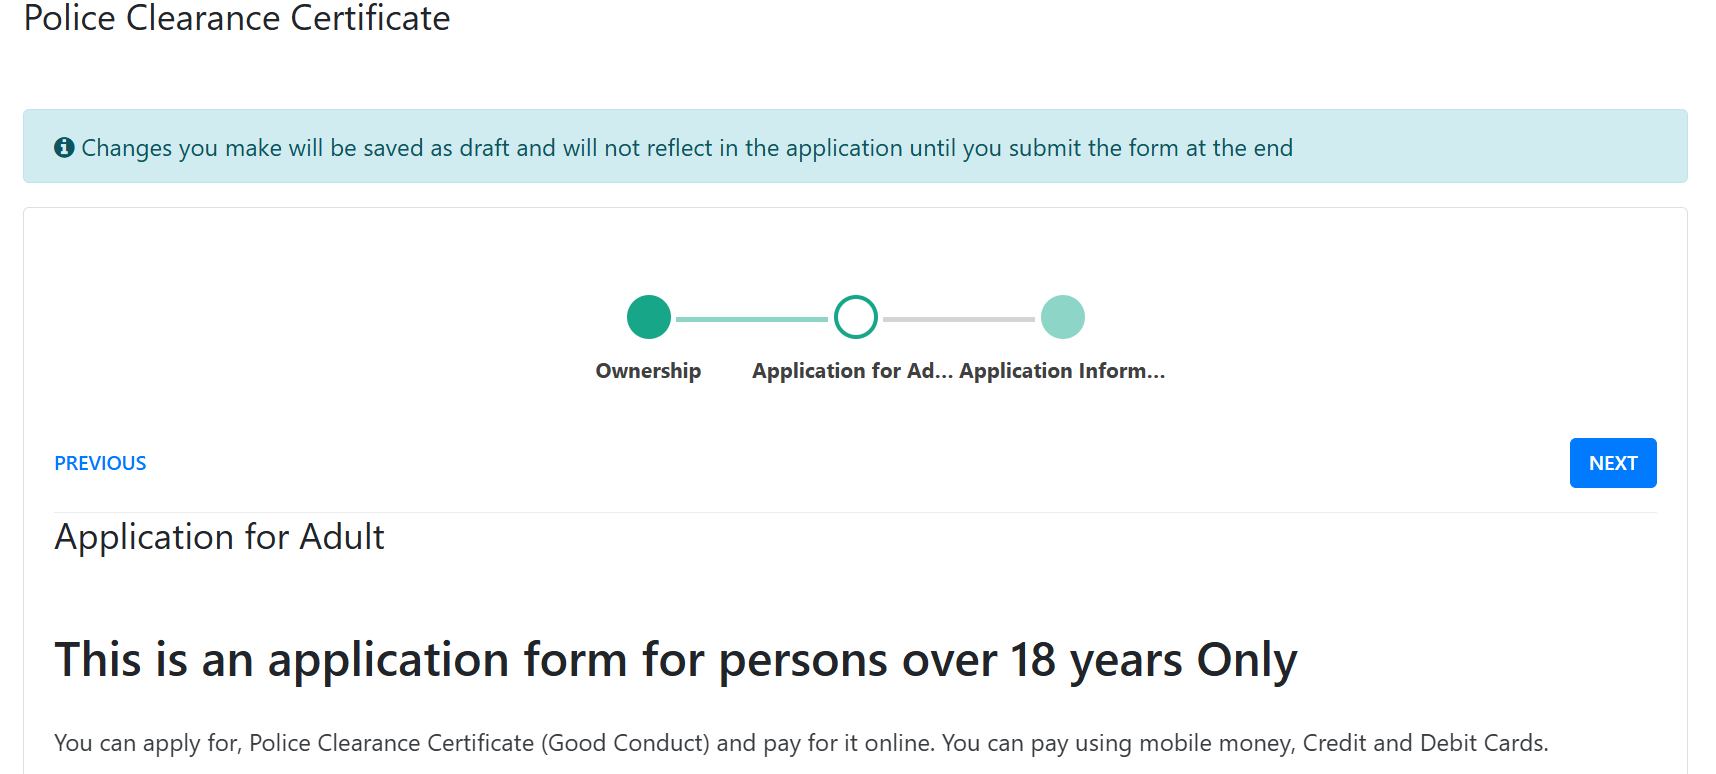This screenshot has height=774, width=1716.
Task: Click the "Police Clearance Certificate" page title
Action: click(x=238, y=18)
